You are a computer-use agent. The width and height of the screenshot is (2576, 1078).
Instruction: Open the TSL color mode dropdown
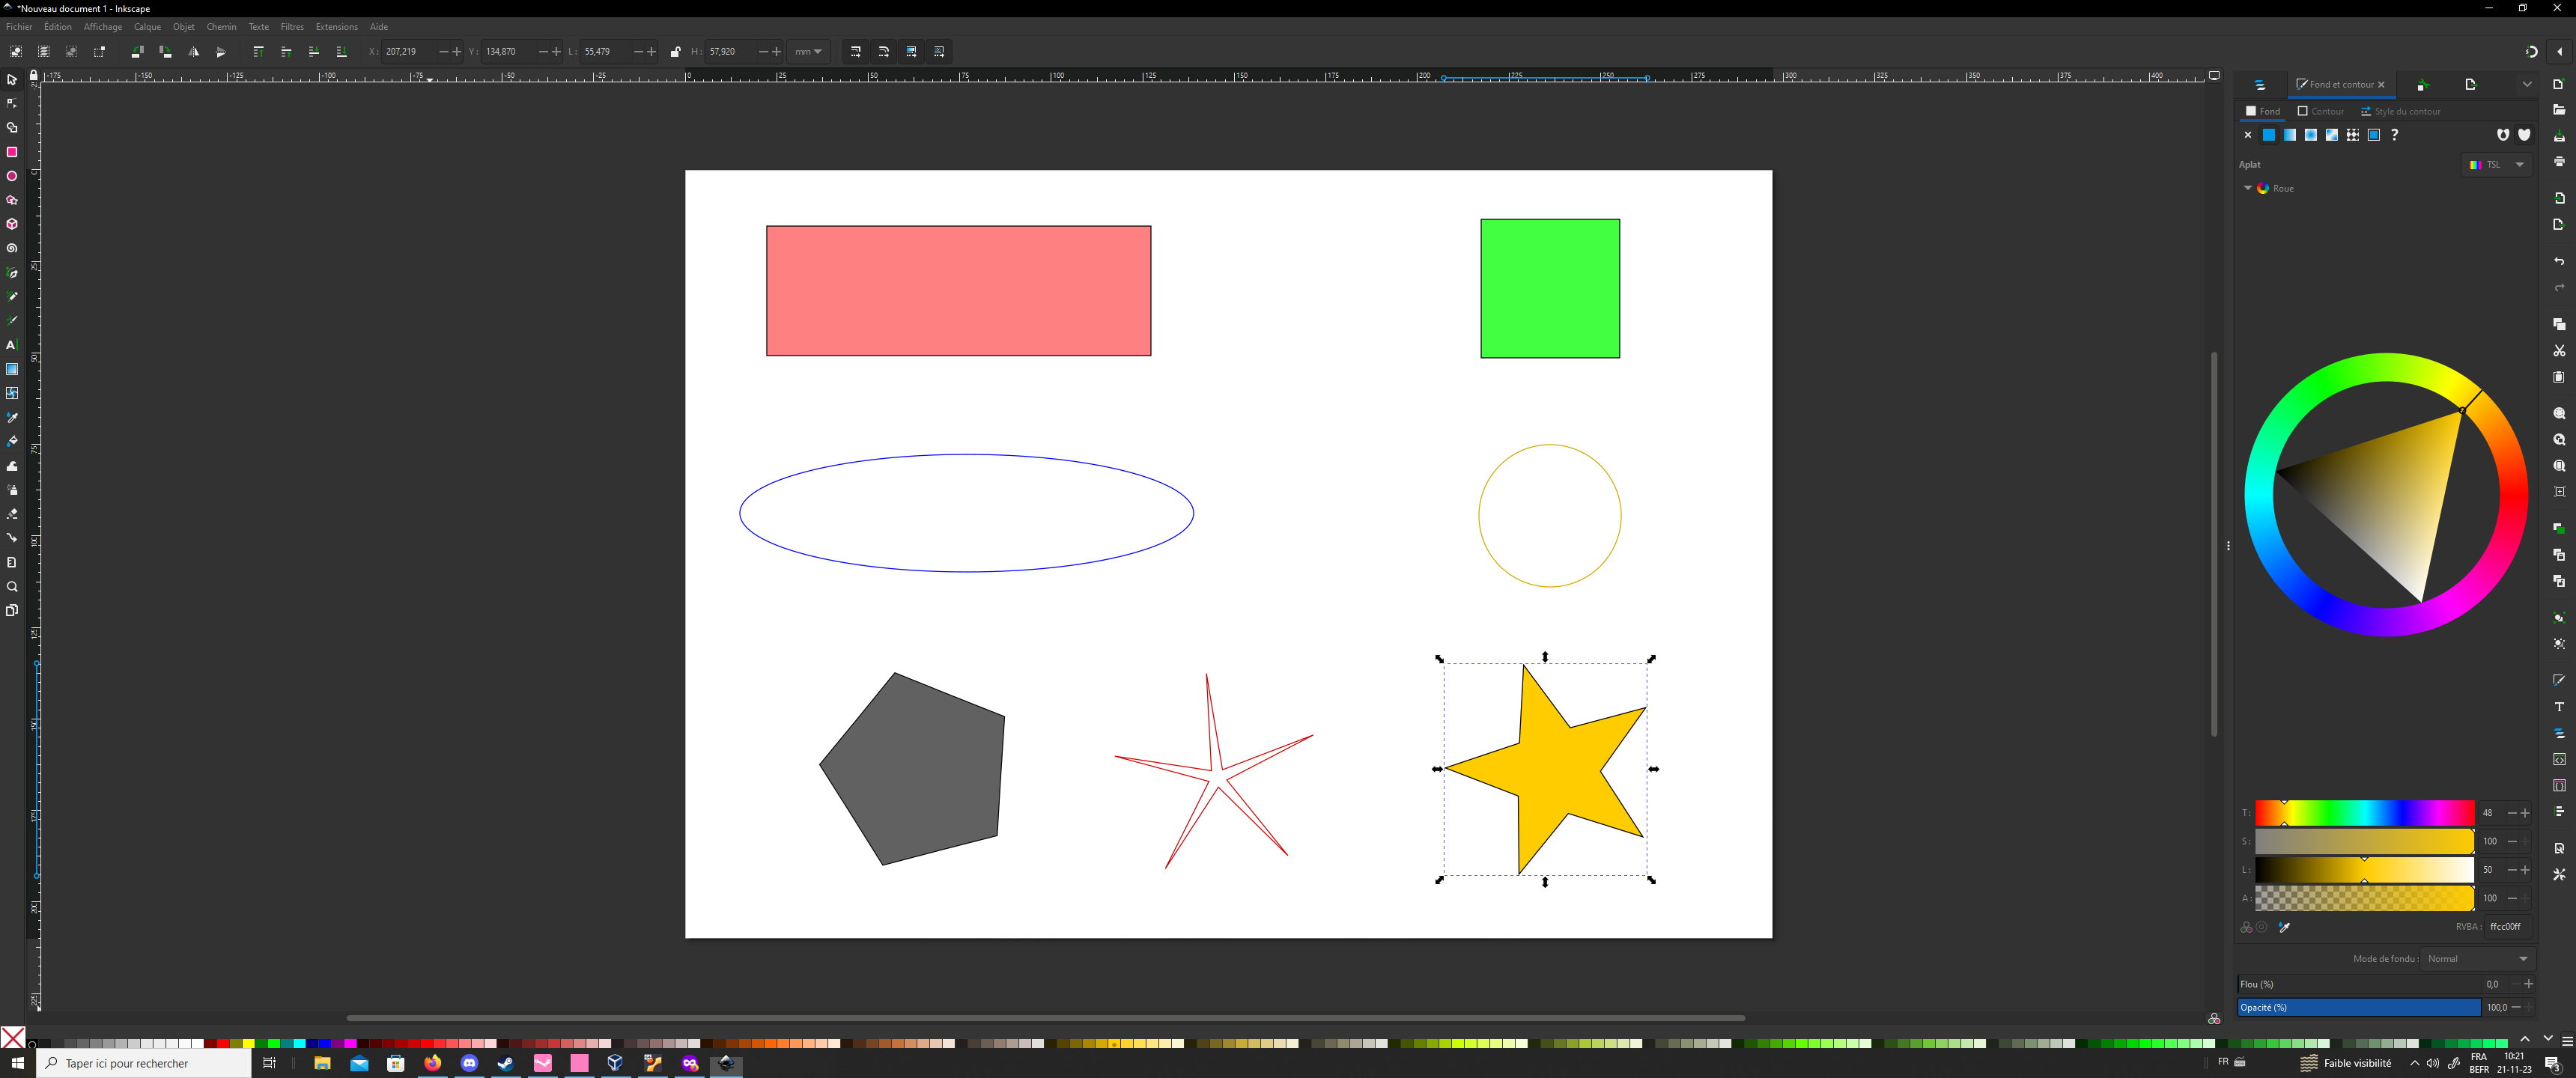click(x=2497, y=165)
